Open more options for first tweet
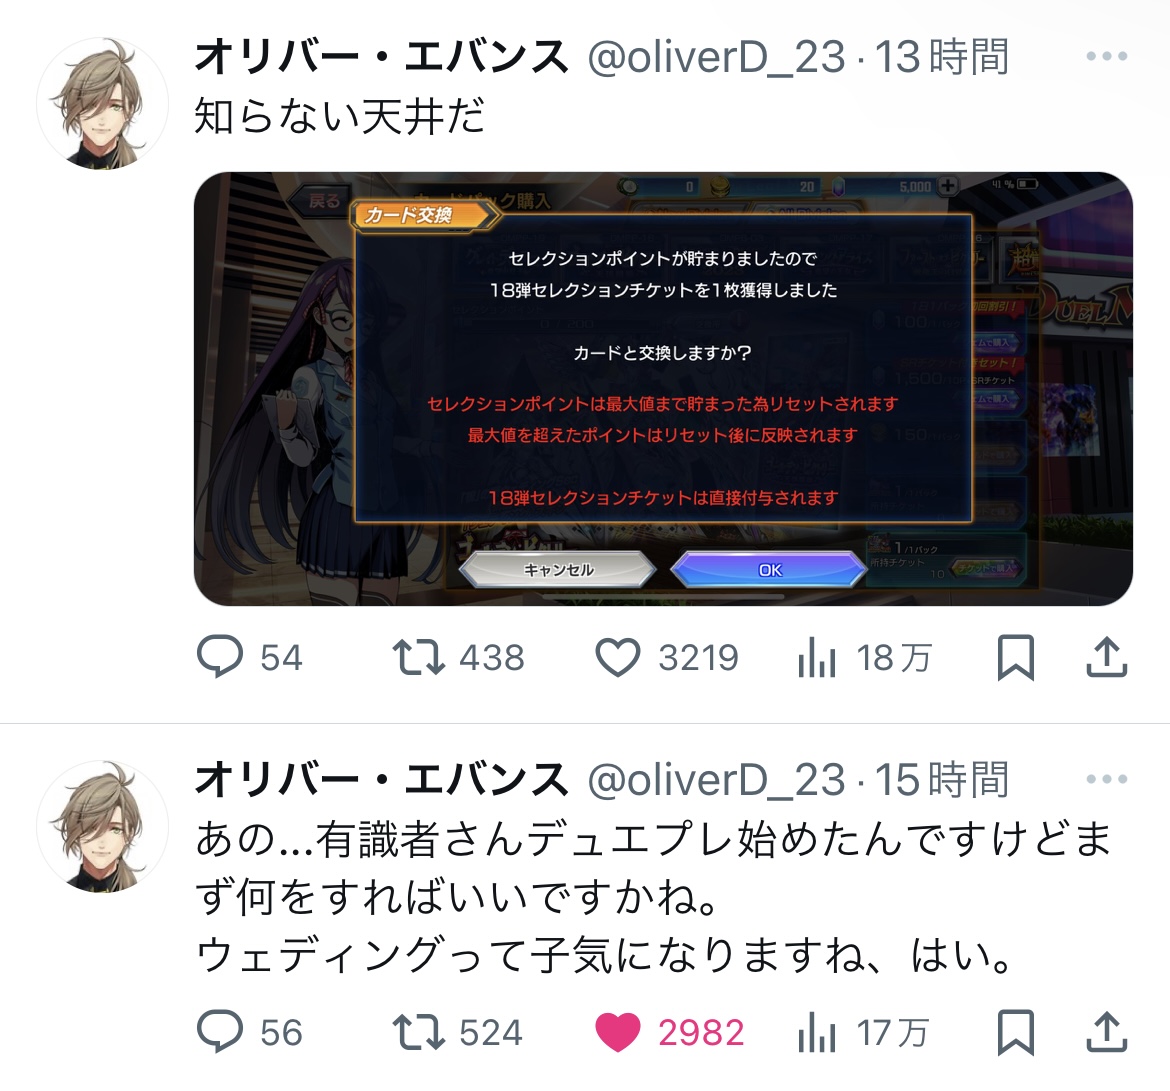 [1107, 56]
